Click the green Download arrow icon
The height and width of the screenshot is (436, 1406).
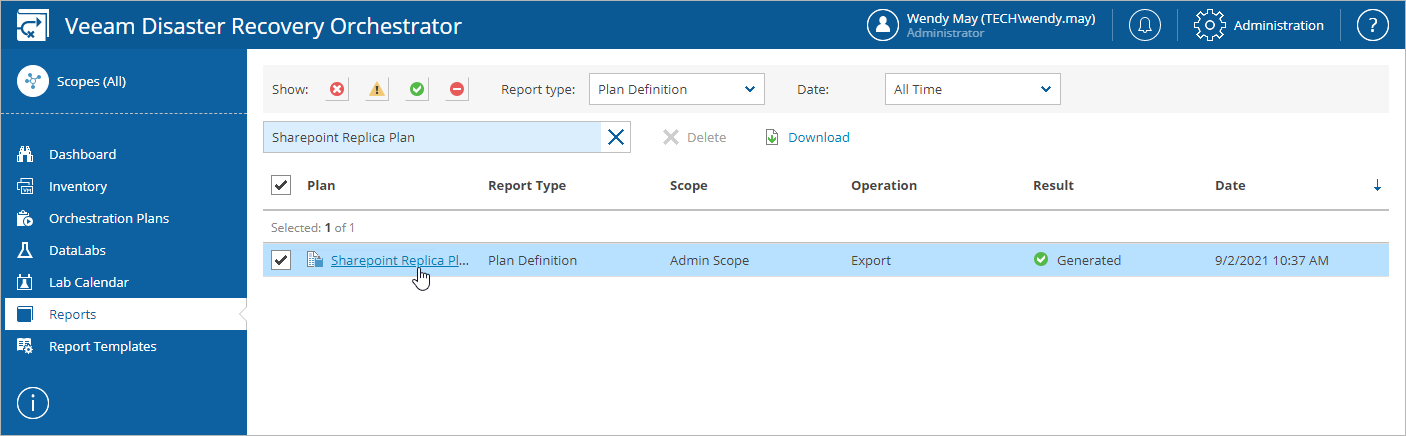tap(772, 137)
